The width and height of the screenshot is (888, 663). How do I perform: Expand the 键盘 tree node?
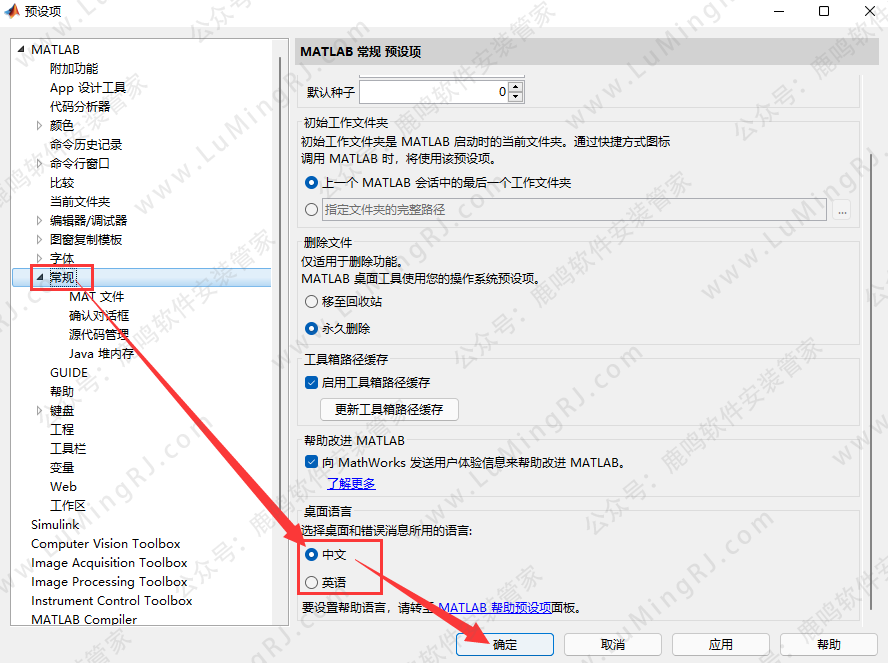(x=40, y=411)
